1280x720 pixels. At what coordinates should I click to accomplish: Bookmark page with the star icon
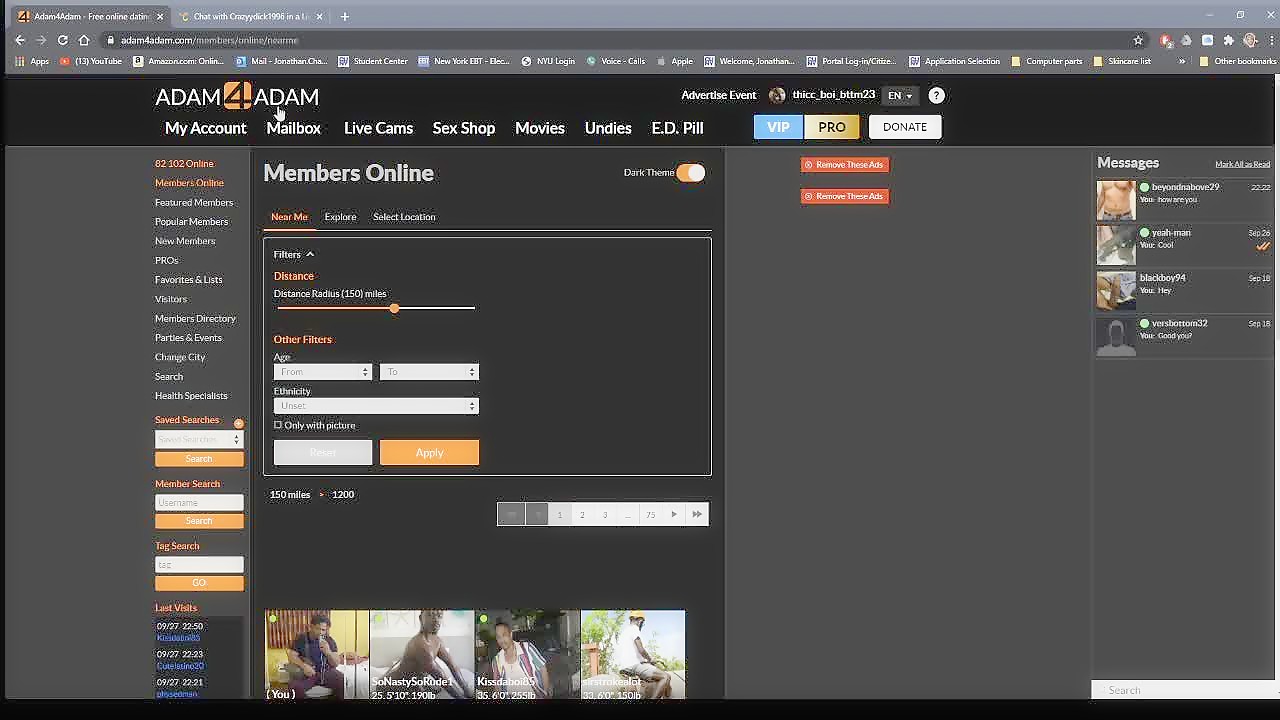tap(1138, 40)
